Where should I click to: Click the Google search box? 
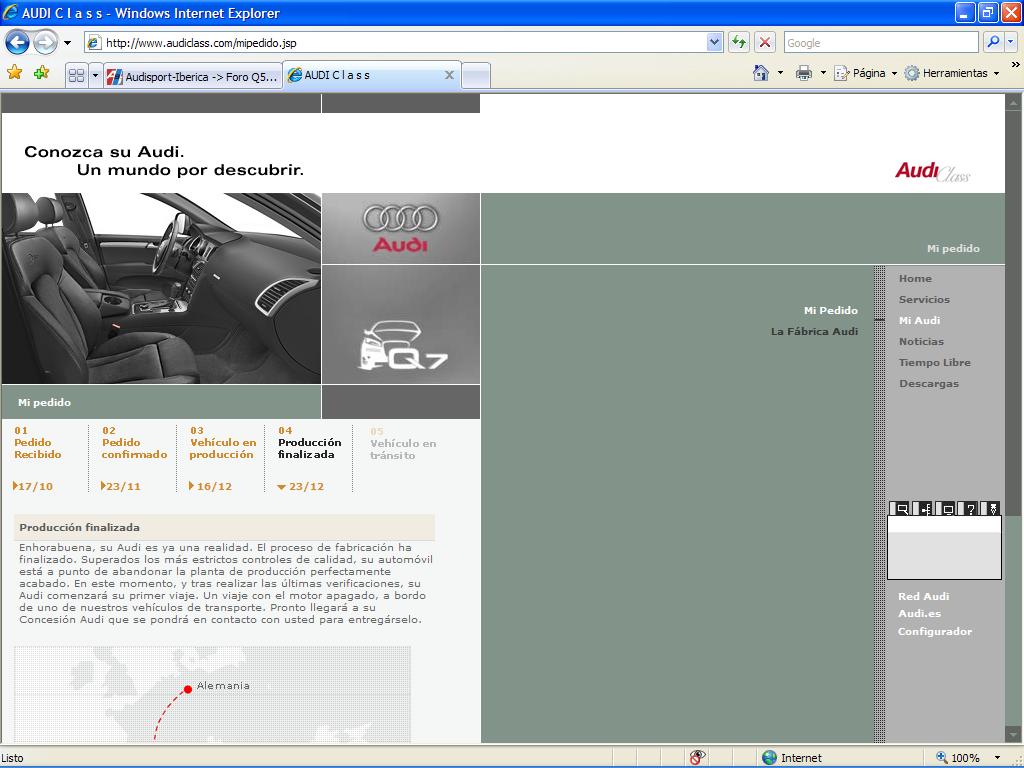tap(881, 43)
